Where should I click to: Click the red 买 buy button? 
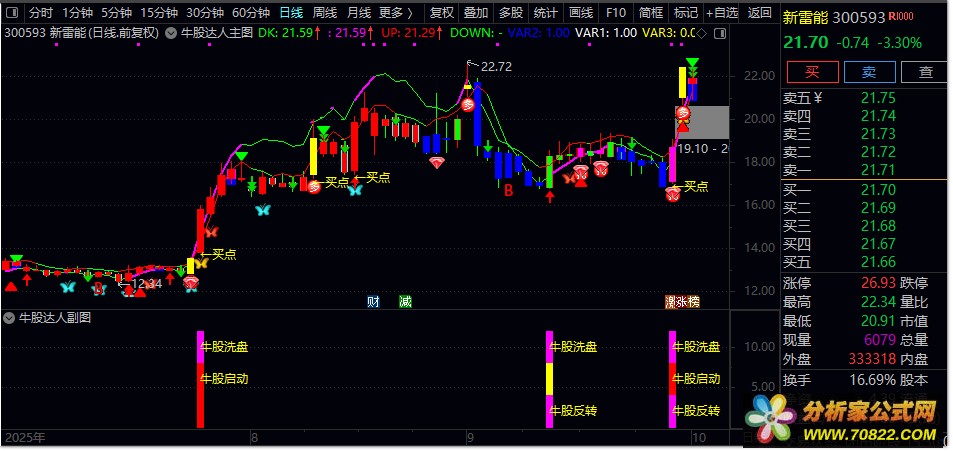[812, 72]
